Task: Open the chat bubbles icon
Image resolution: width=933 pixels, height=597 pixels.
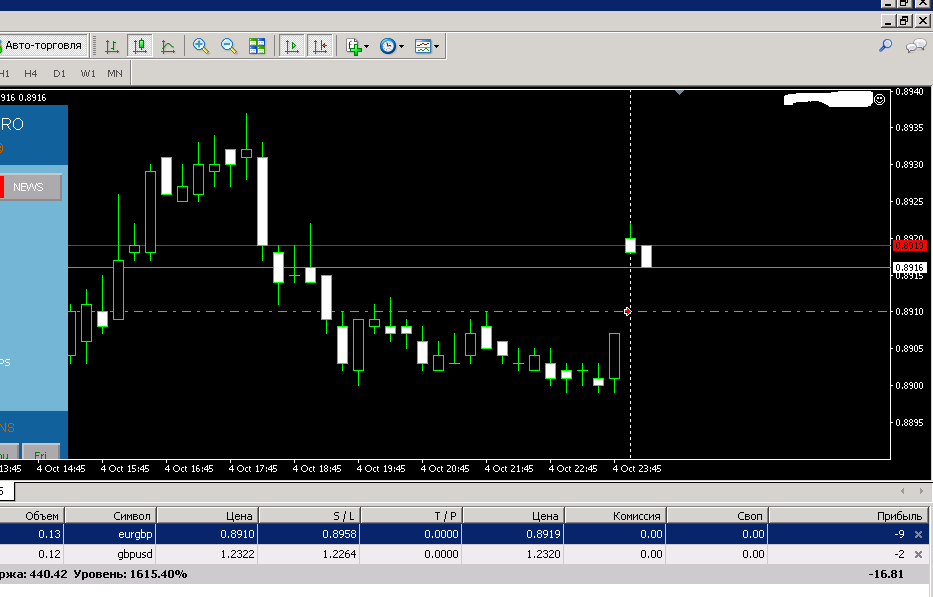Action: pyautogui.click(x=916, y=46)
